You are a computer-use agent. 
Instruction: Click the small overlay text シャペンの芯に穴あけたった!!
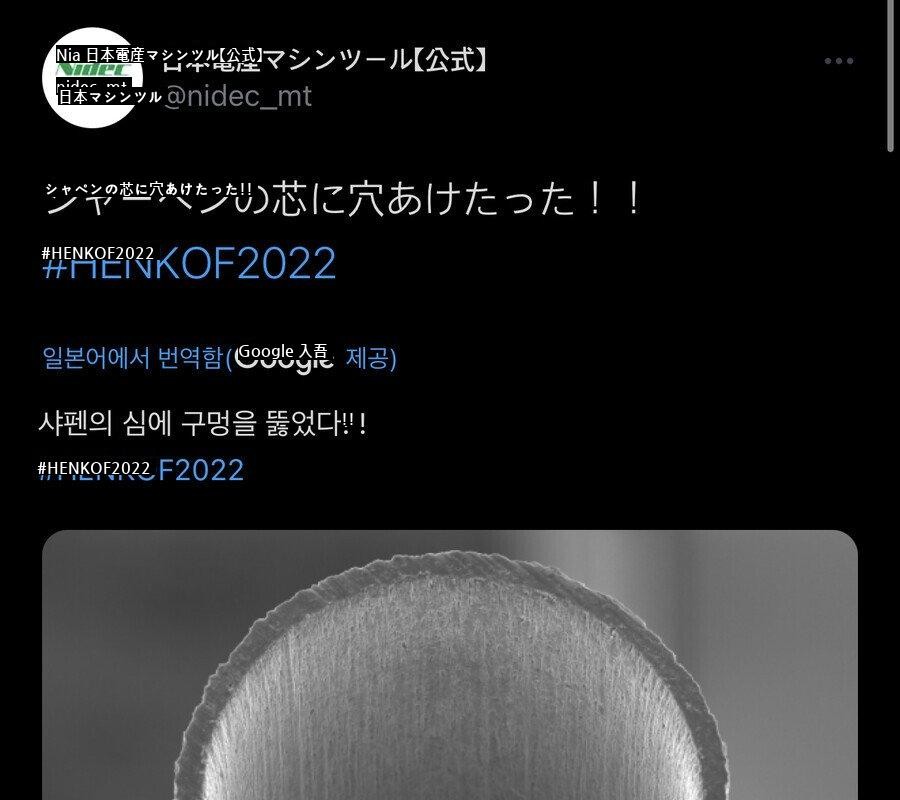point(149,189)
